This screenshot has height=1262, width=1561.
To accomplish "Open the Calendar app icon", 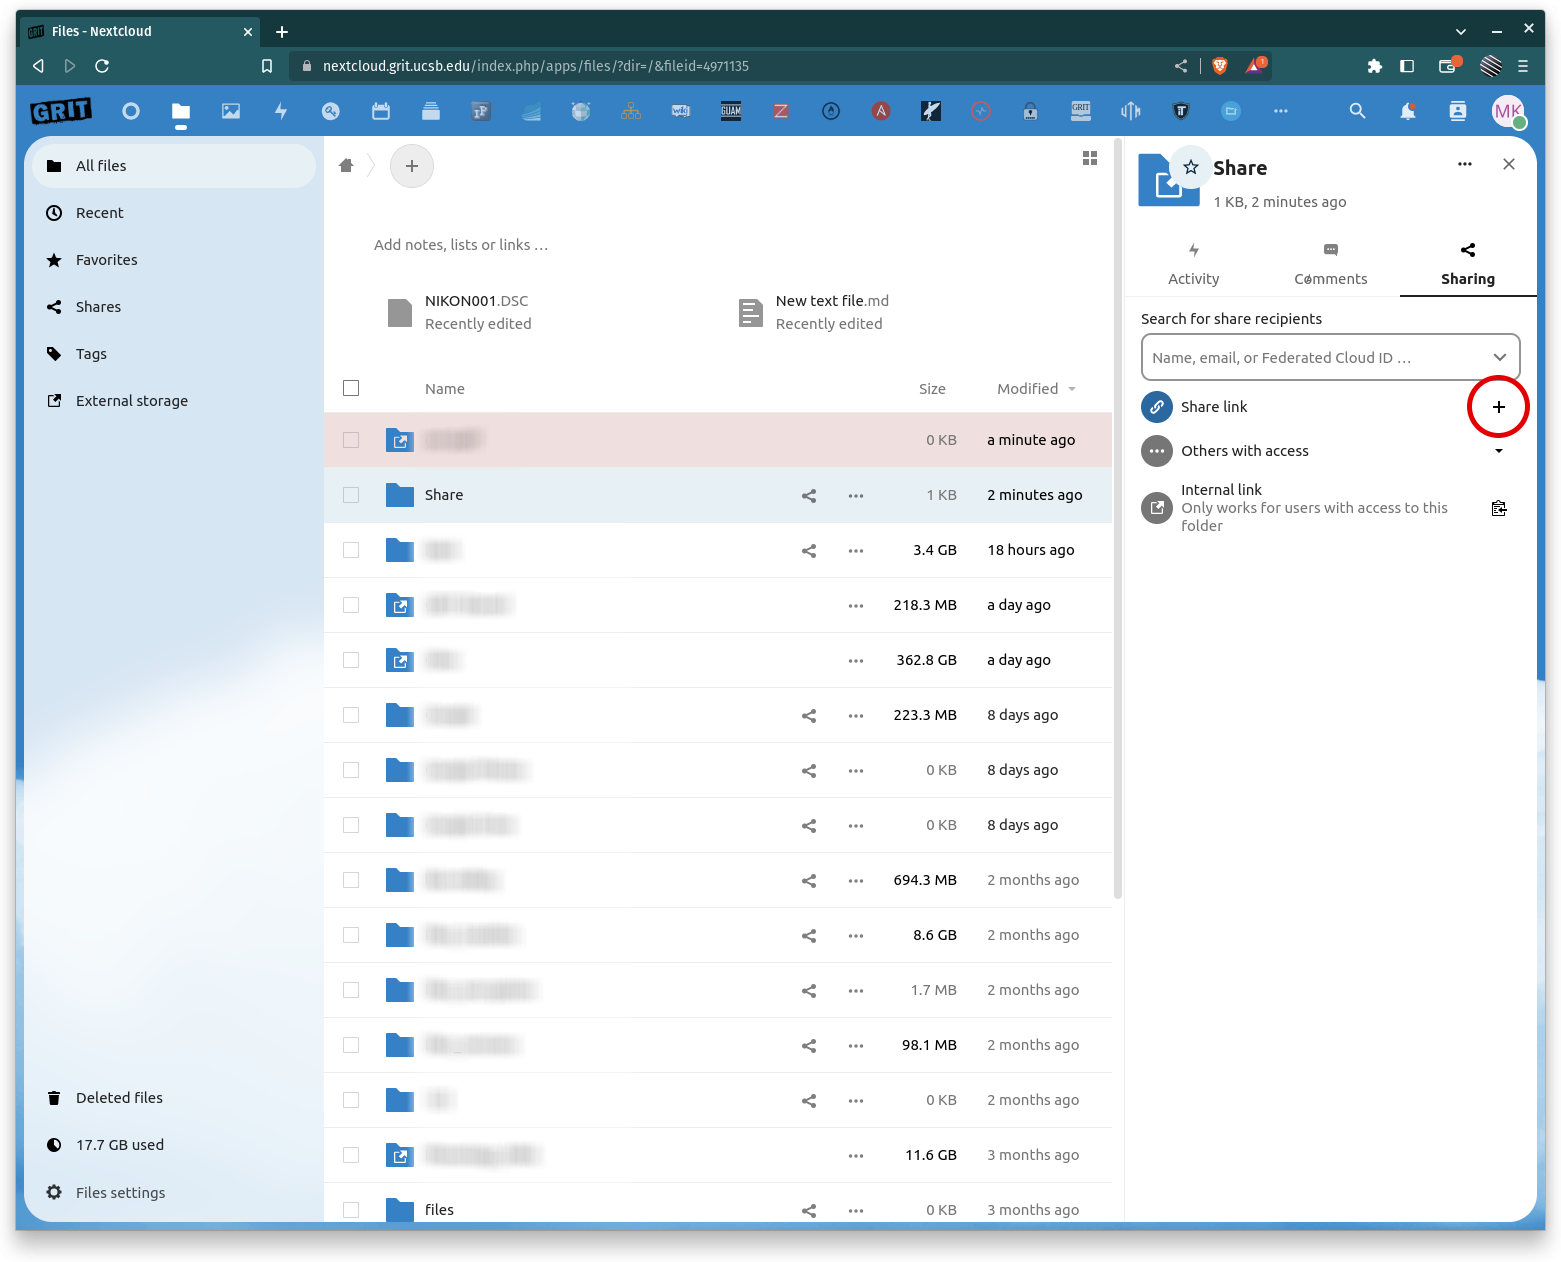I will 381,111.
